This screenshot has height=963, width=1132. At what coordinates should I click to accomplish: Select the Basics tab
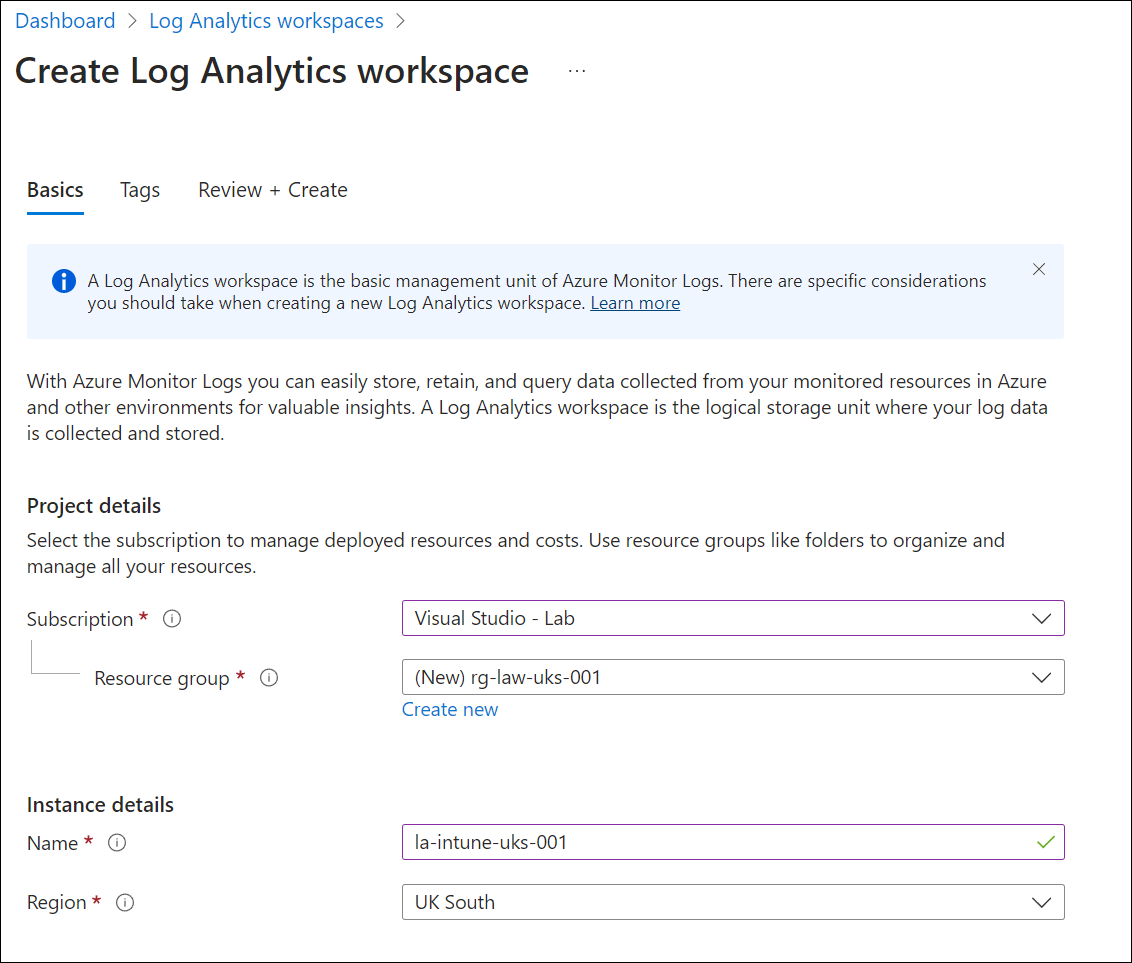pyautogui.click(x=55, y=190)
